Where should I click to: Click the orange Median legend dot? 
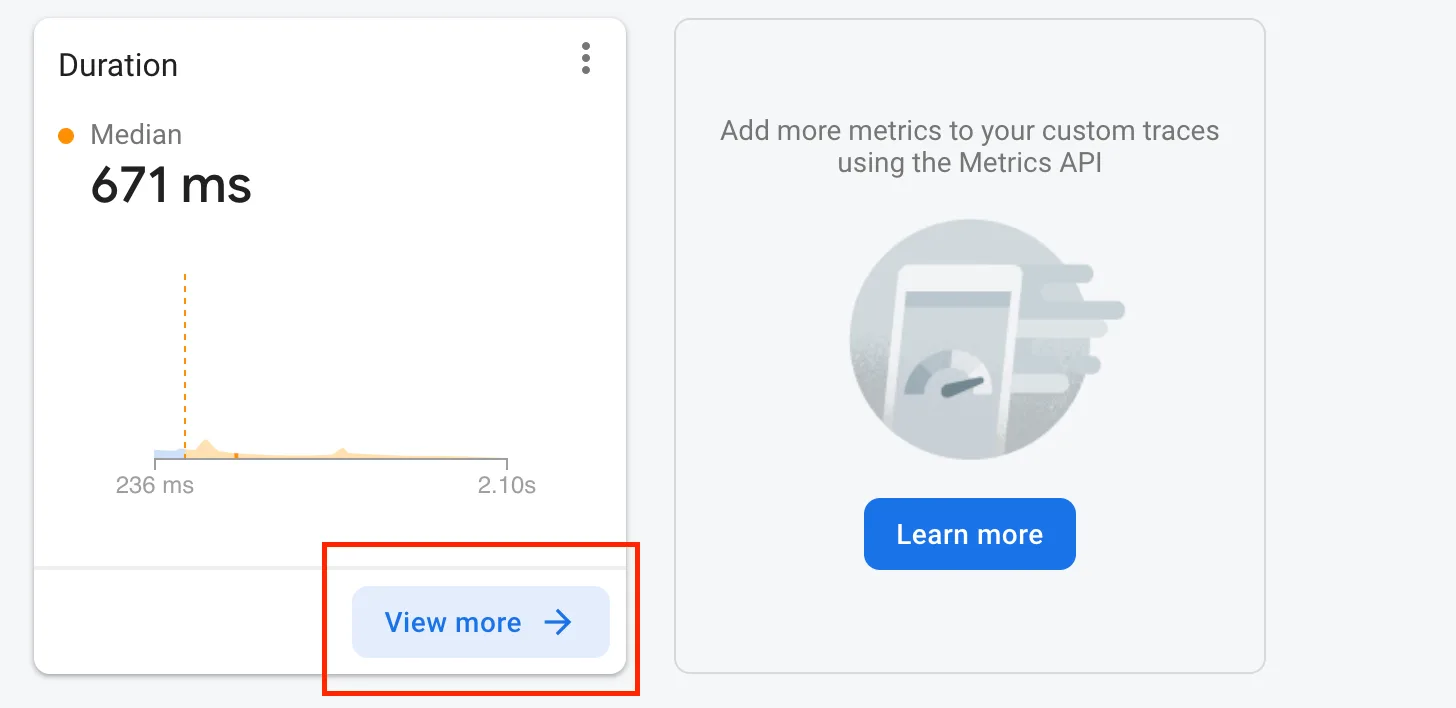point(66,135)
